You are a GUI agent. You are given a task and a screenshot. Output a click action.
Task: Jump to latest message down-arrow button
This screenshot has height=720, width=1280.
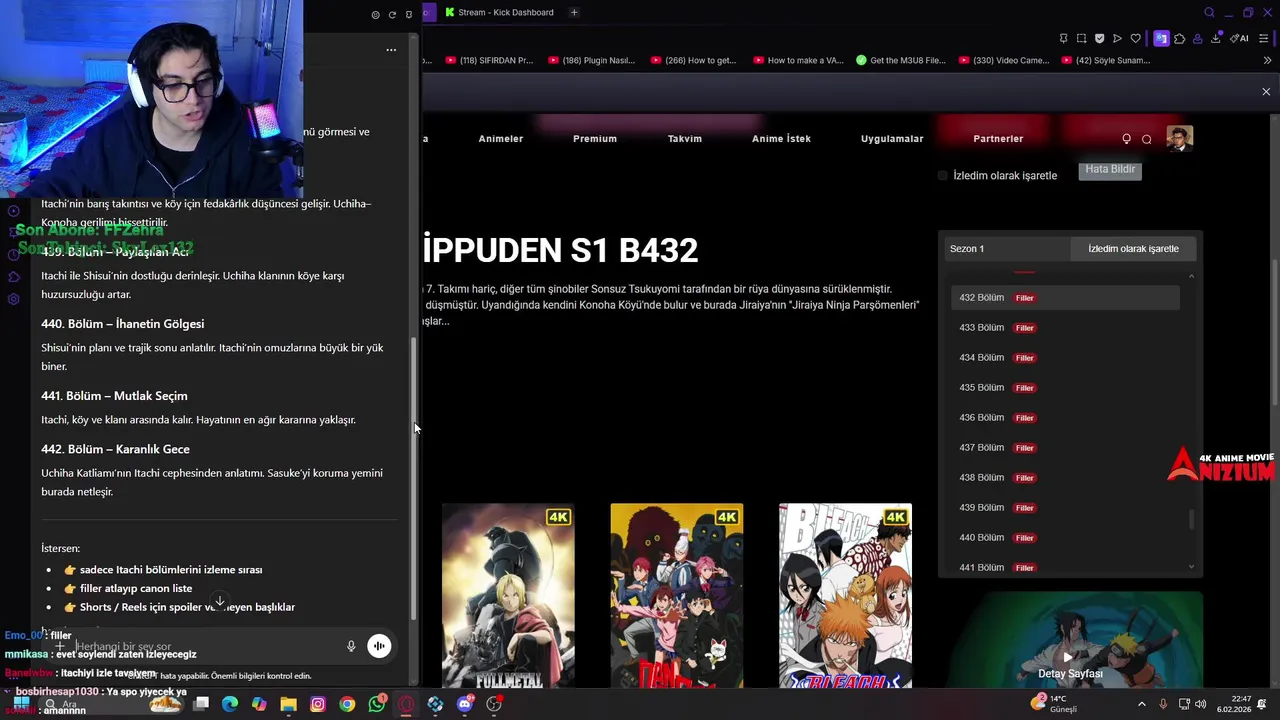click(x=220, y=601)
